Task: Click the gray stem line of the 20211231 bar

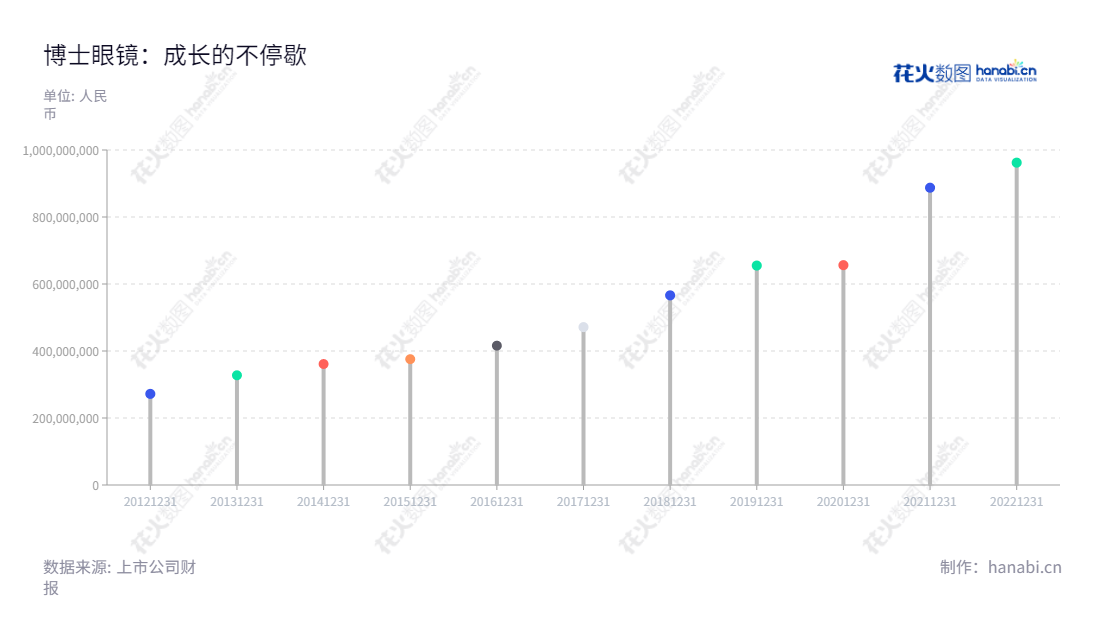Action: click(x=930, y=340)
